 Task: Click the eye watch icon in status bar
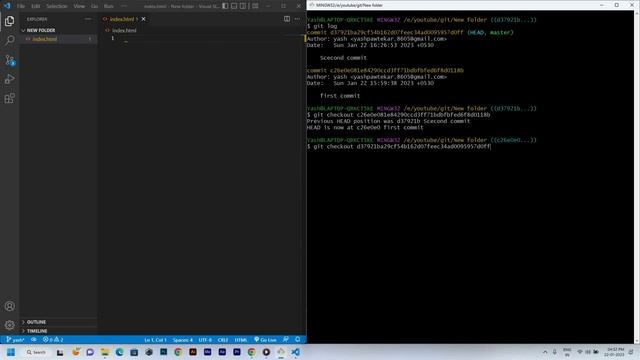point(33,340)
